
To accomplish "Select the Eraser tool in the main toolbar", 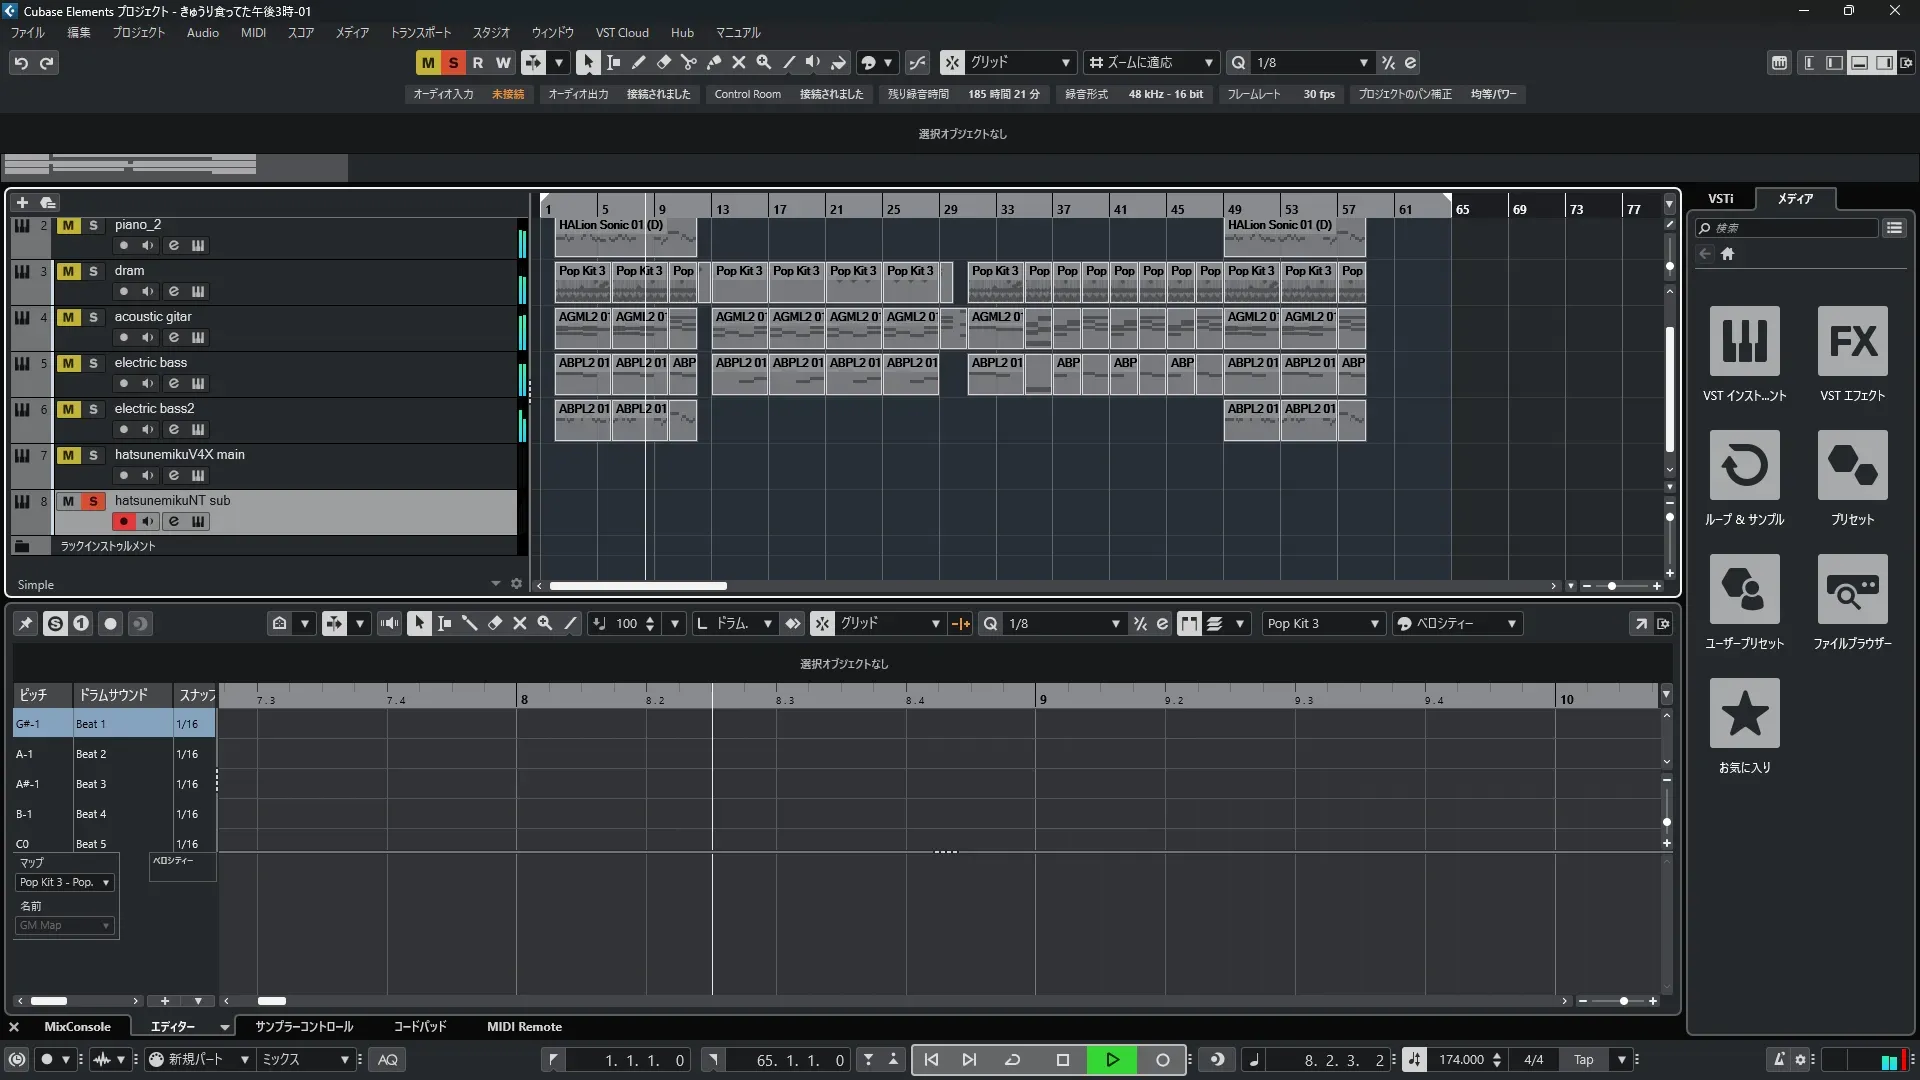I will pyautogui.click(x=663, y=62).
